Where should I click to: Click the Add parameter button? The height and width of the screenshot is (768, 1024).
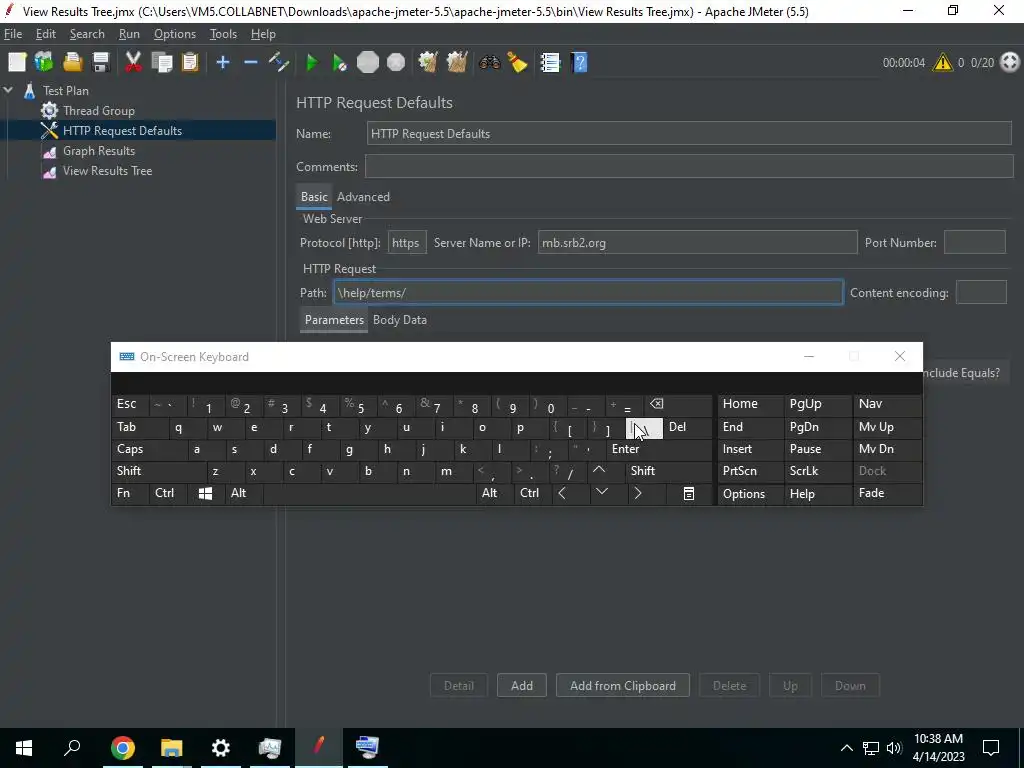click(x=522, y=686)
